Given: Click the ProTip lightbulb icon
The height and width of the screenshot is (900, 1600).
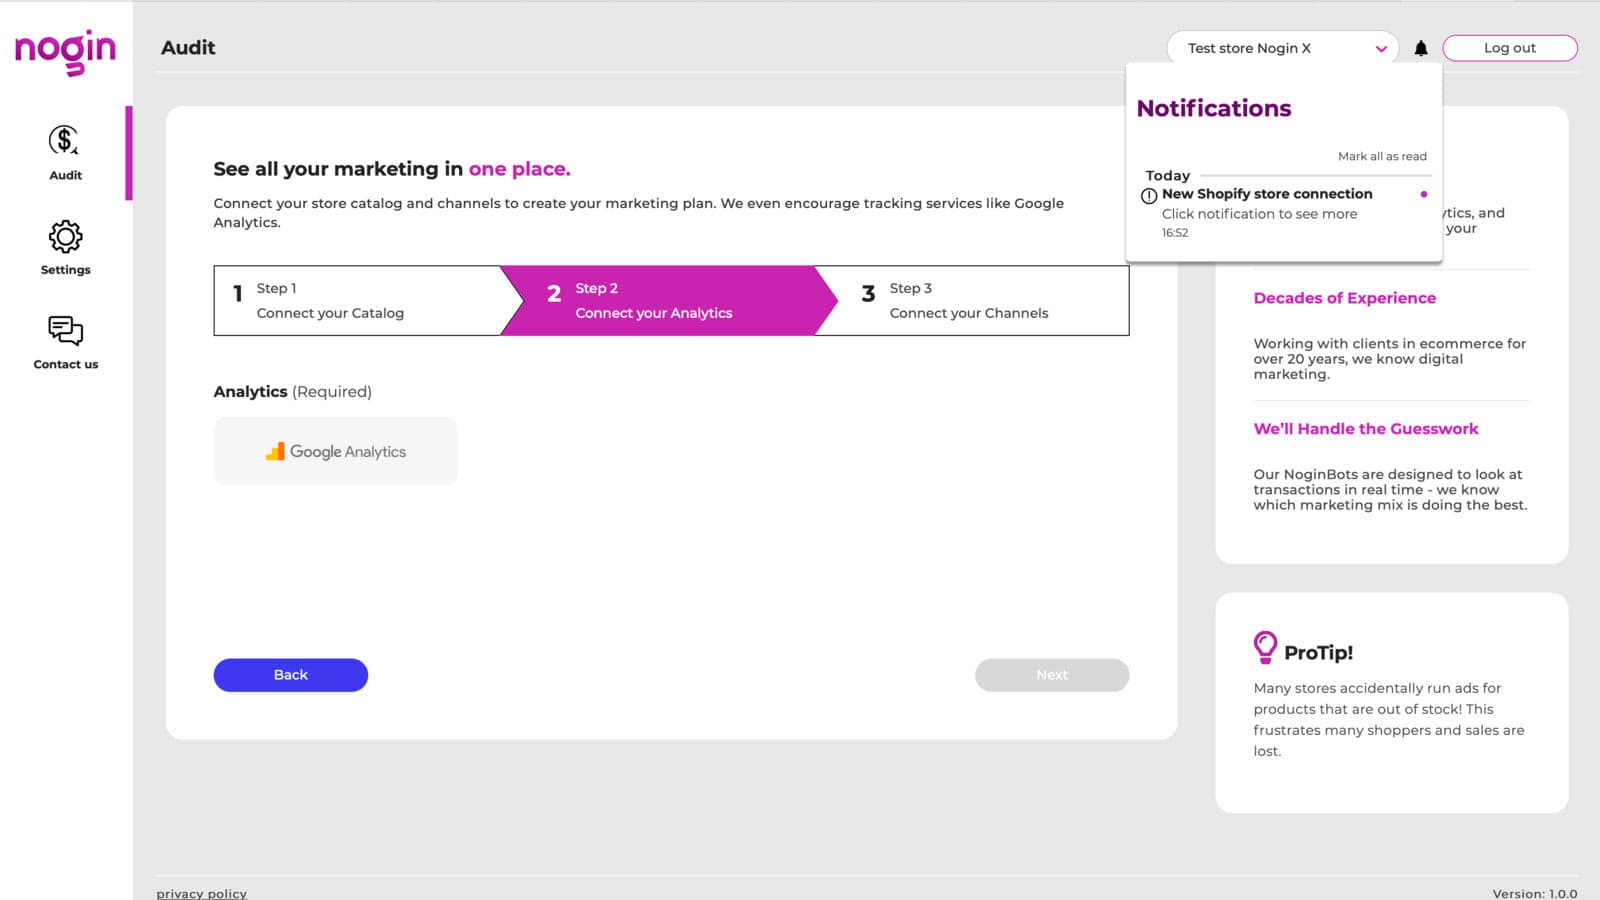Looking at the screenshot, I should 1264,647.
